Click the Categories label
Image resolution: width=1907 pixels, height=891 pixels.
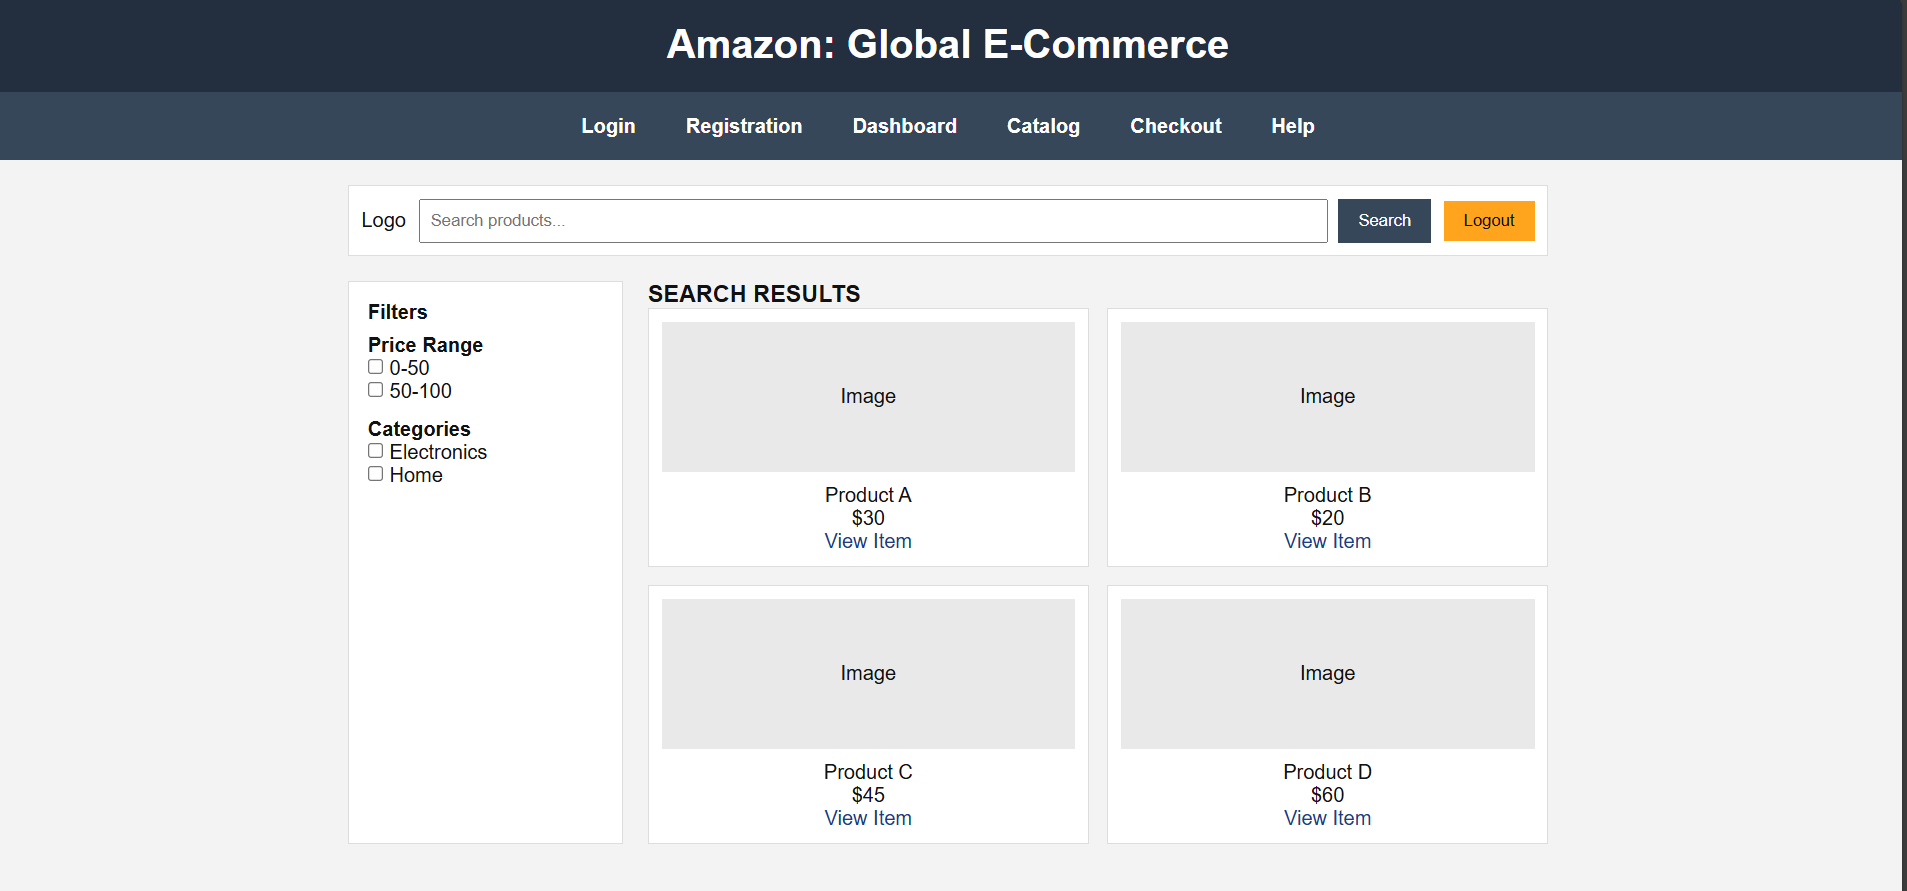[x=419, y=429]
